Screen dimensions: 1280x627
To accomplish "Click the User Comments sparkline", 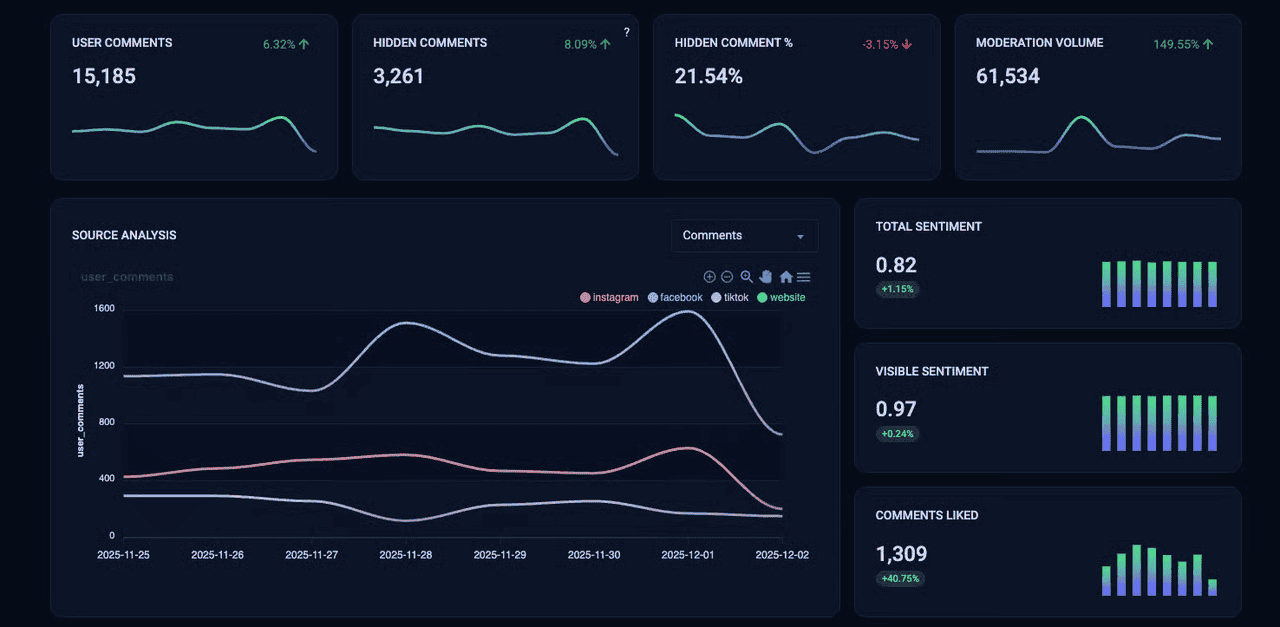I will (x=194, y=133).
